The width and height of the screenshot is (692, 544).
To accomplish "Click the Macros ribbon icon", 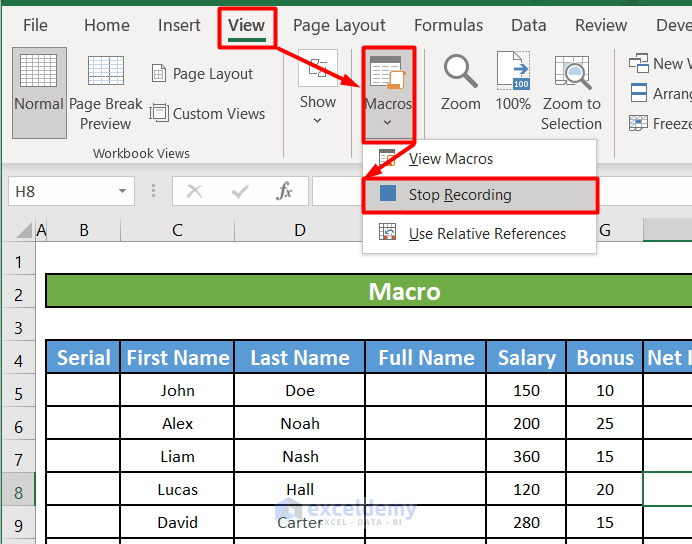I will [388, 74].
